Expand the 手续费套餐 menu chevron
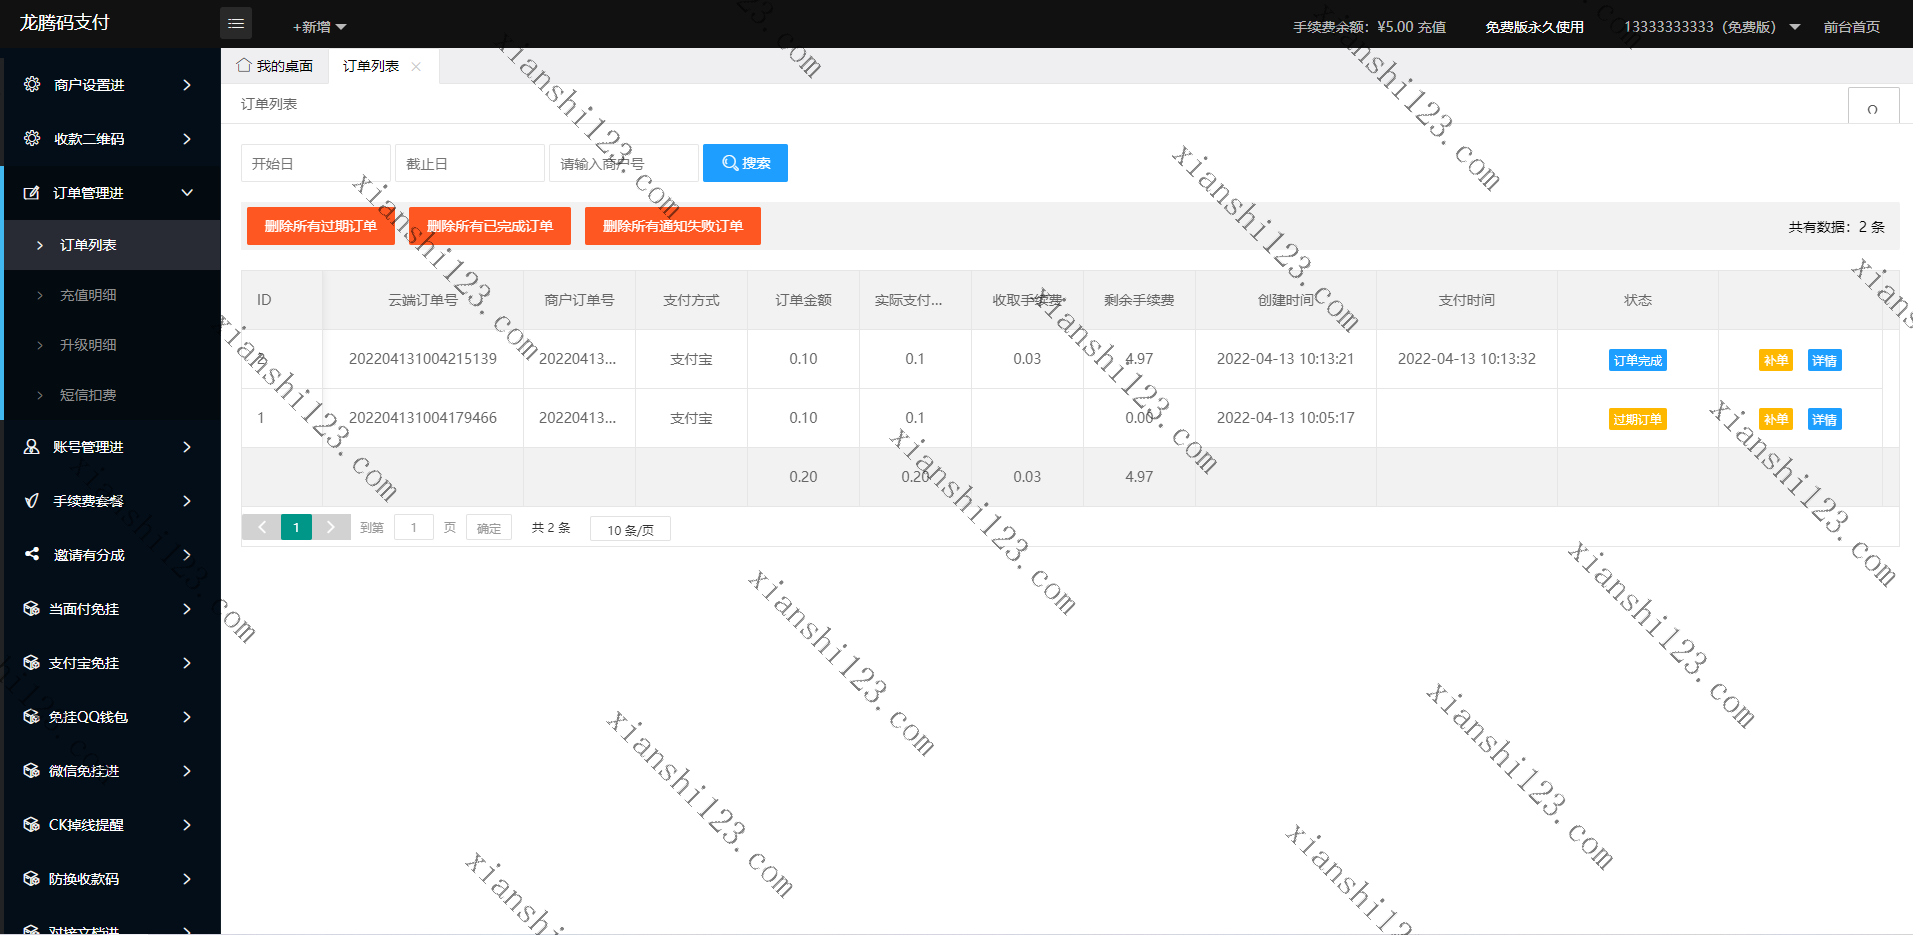This screenshot has height=935, width=1913. [x=187, y=501]
